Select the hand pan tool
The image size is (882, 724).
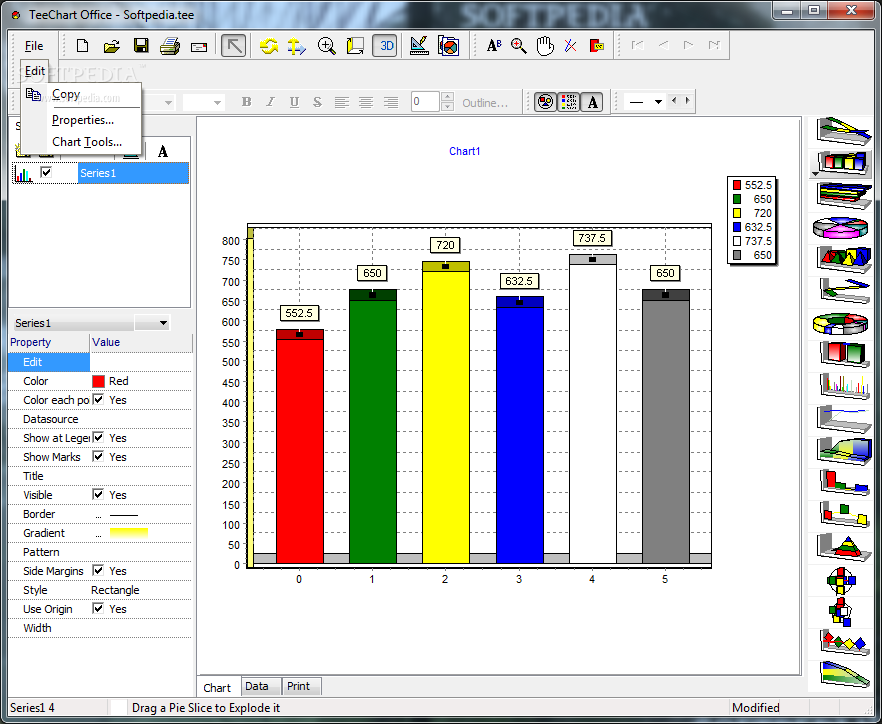tap(544, 46)
